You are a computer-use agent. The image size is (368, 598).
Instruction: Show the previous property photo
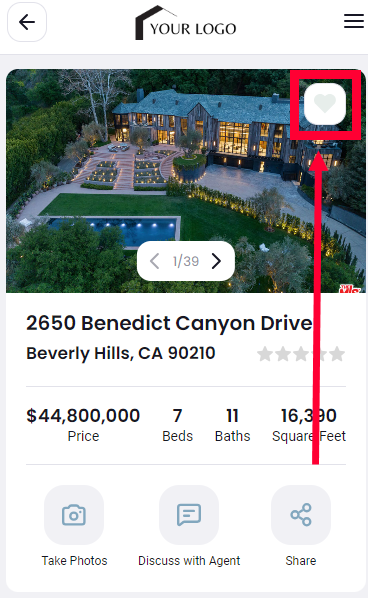pos(154,261)
